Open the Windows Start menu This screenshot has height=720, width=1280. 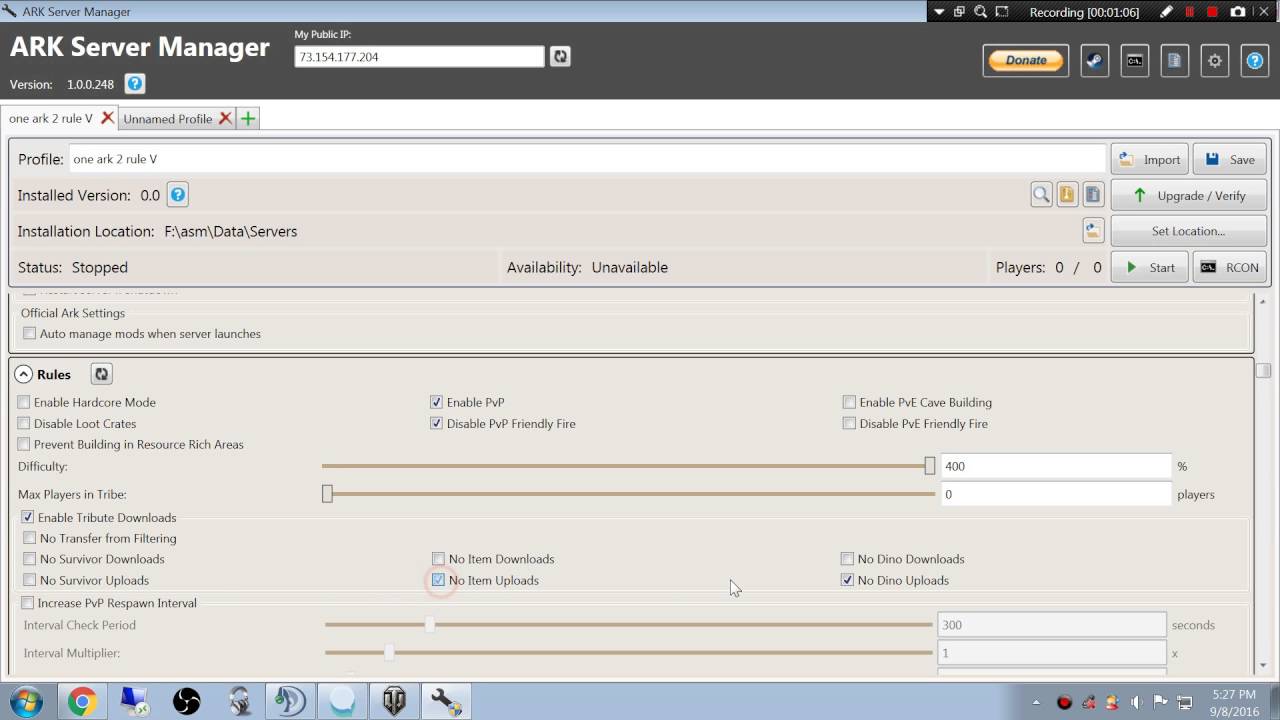click(27, 701)
